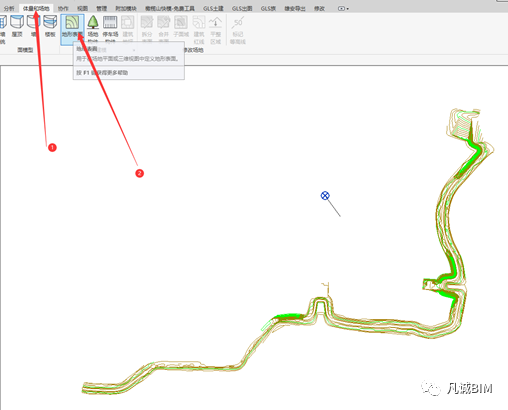Screen dimensions: 508x410
Task: Click the 标记等高线 label contours tool
Action: coord(238,29)
